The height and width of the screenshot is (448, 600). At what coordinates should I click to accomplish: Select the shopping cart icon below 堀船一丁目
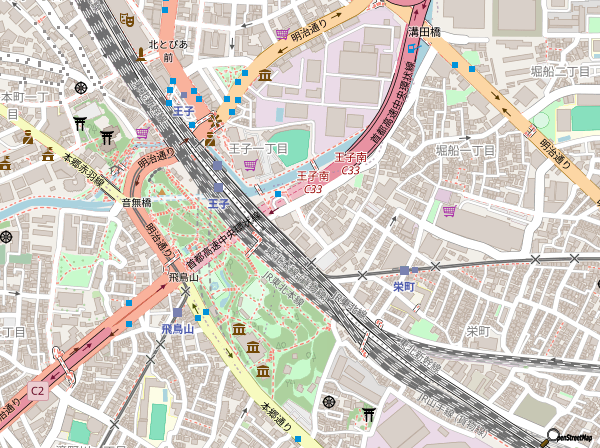(449, 211)
